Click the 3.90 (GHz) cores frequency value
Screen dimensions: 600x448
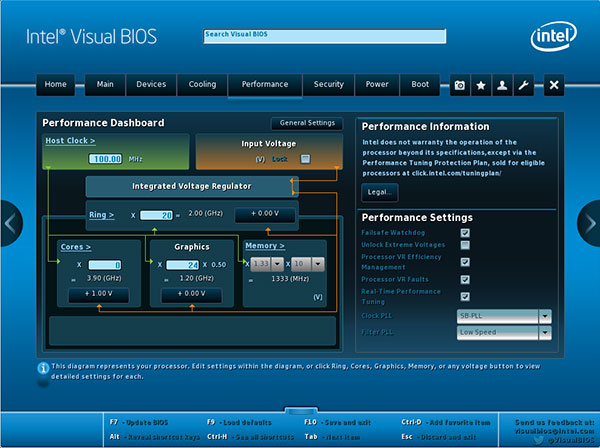104,278
